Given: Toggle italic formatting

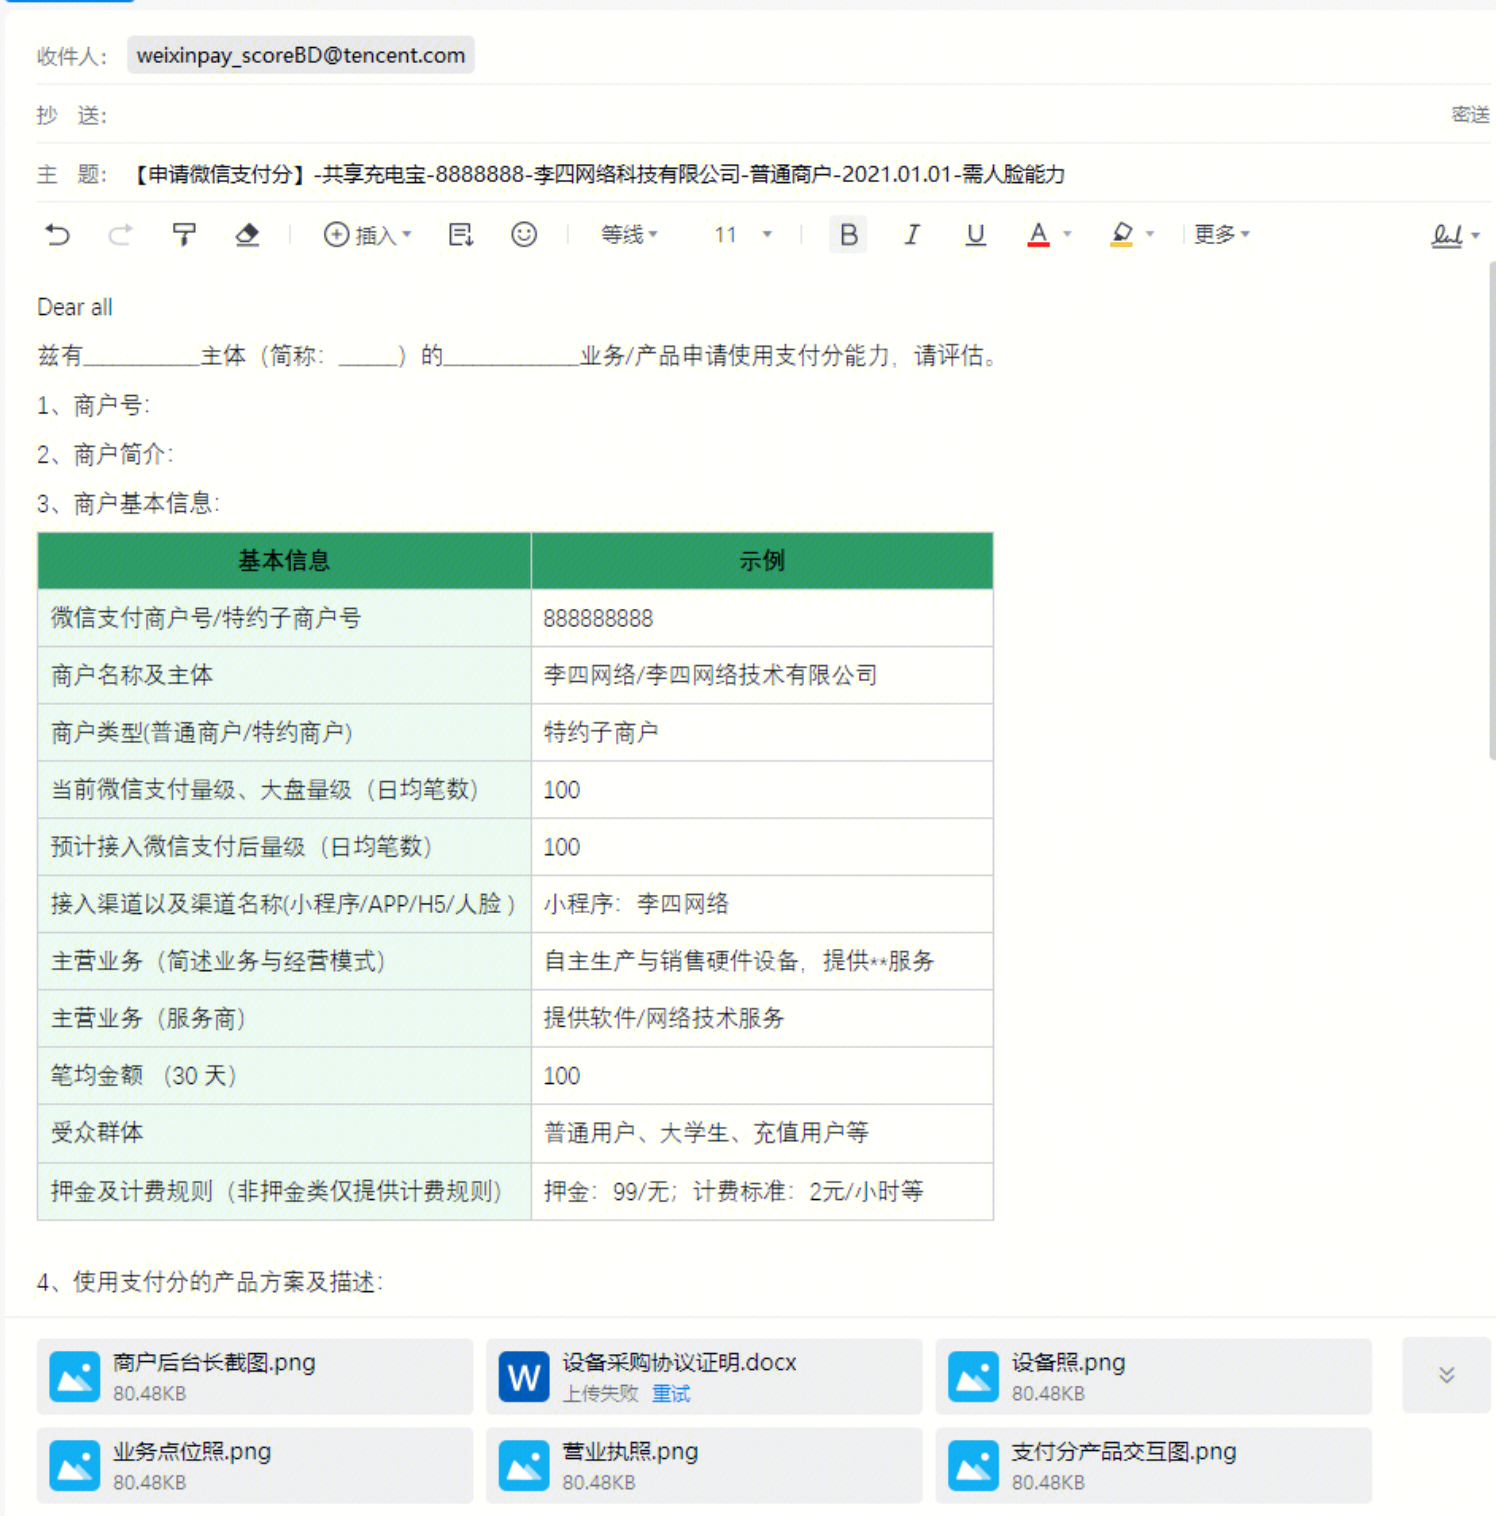Looking at the screenshot, I should pos(912,235).
